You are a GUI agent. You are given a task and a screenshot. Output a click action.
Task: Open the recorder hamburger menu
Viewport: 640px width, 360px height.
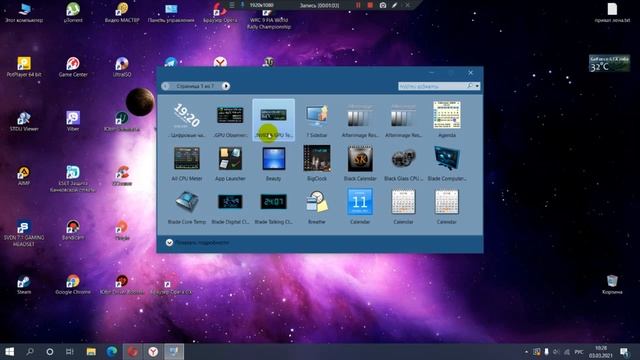(x=232, y=5)
